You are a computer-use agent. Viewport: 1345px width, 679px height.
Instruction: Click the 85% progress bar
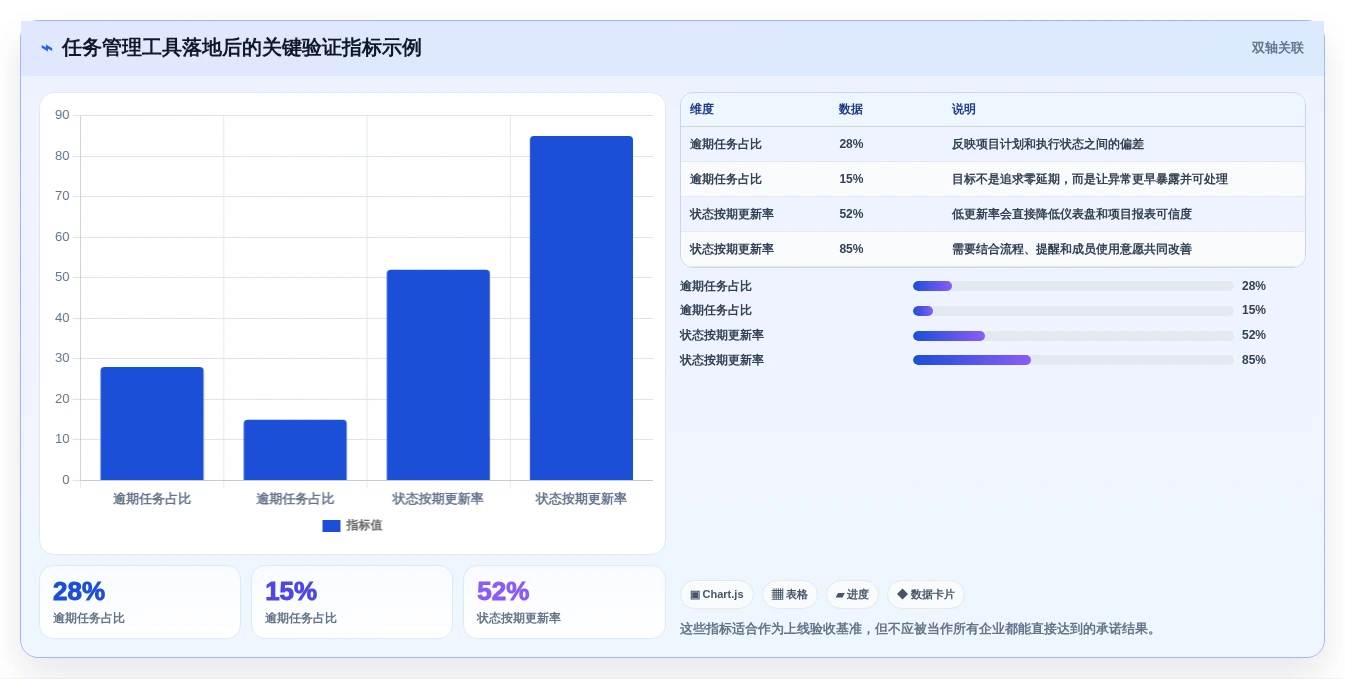click(x=1073, y=360)
